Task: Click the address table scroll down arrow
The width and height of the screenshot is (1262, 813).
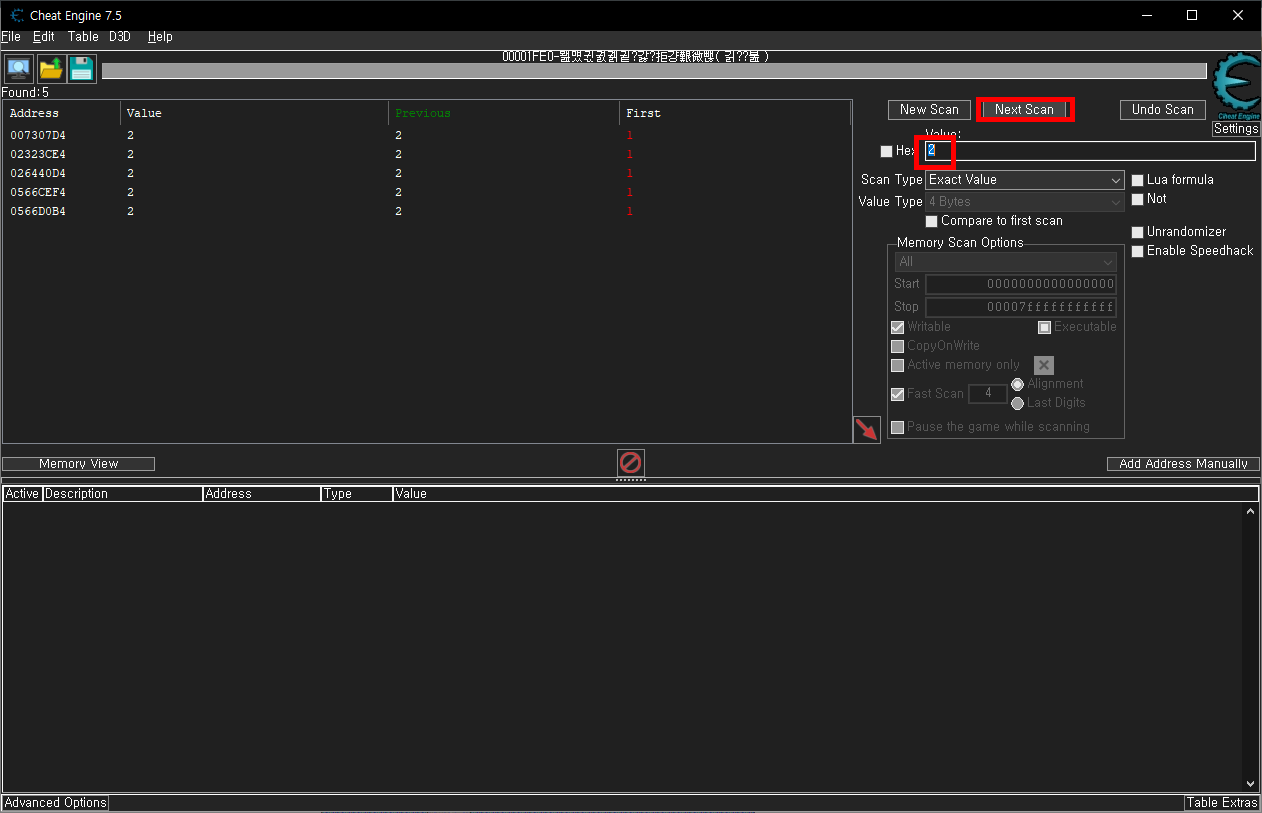Action: click(1250, 784)
